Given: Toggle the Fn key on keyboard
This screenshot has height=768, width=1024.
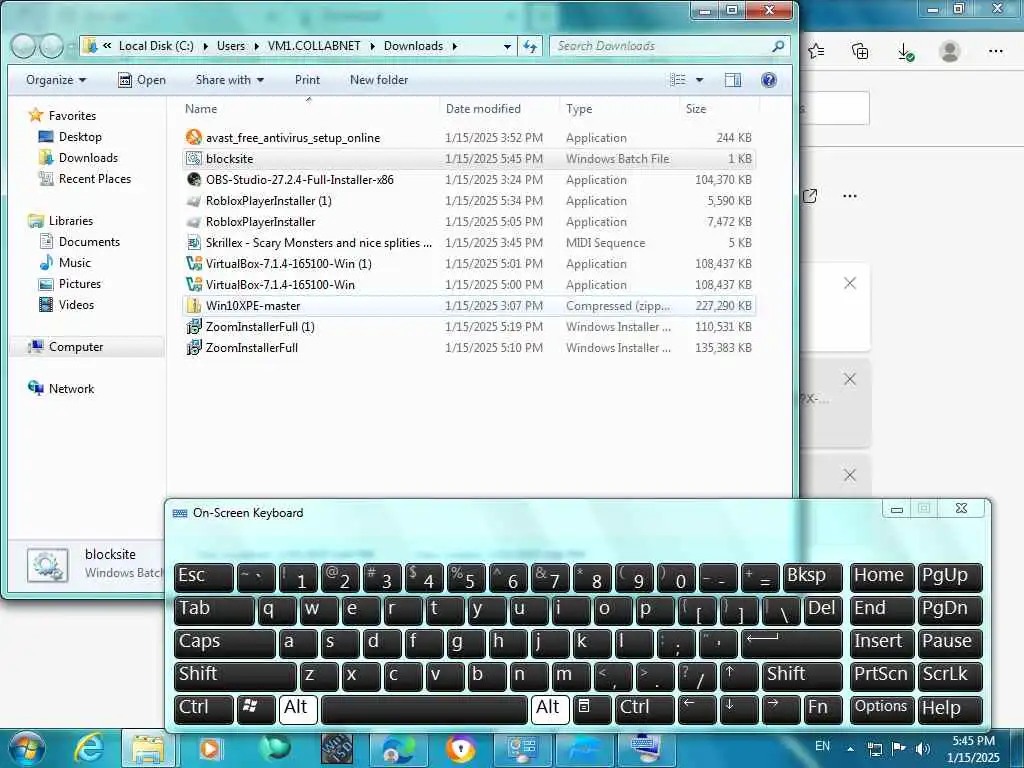Looking at the screenshot, I should pos(823,708).
